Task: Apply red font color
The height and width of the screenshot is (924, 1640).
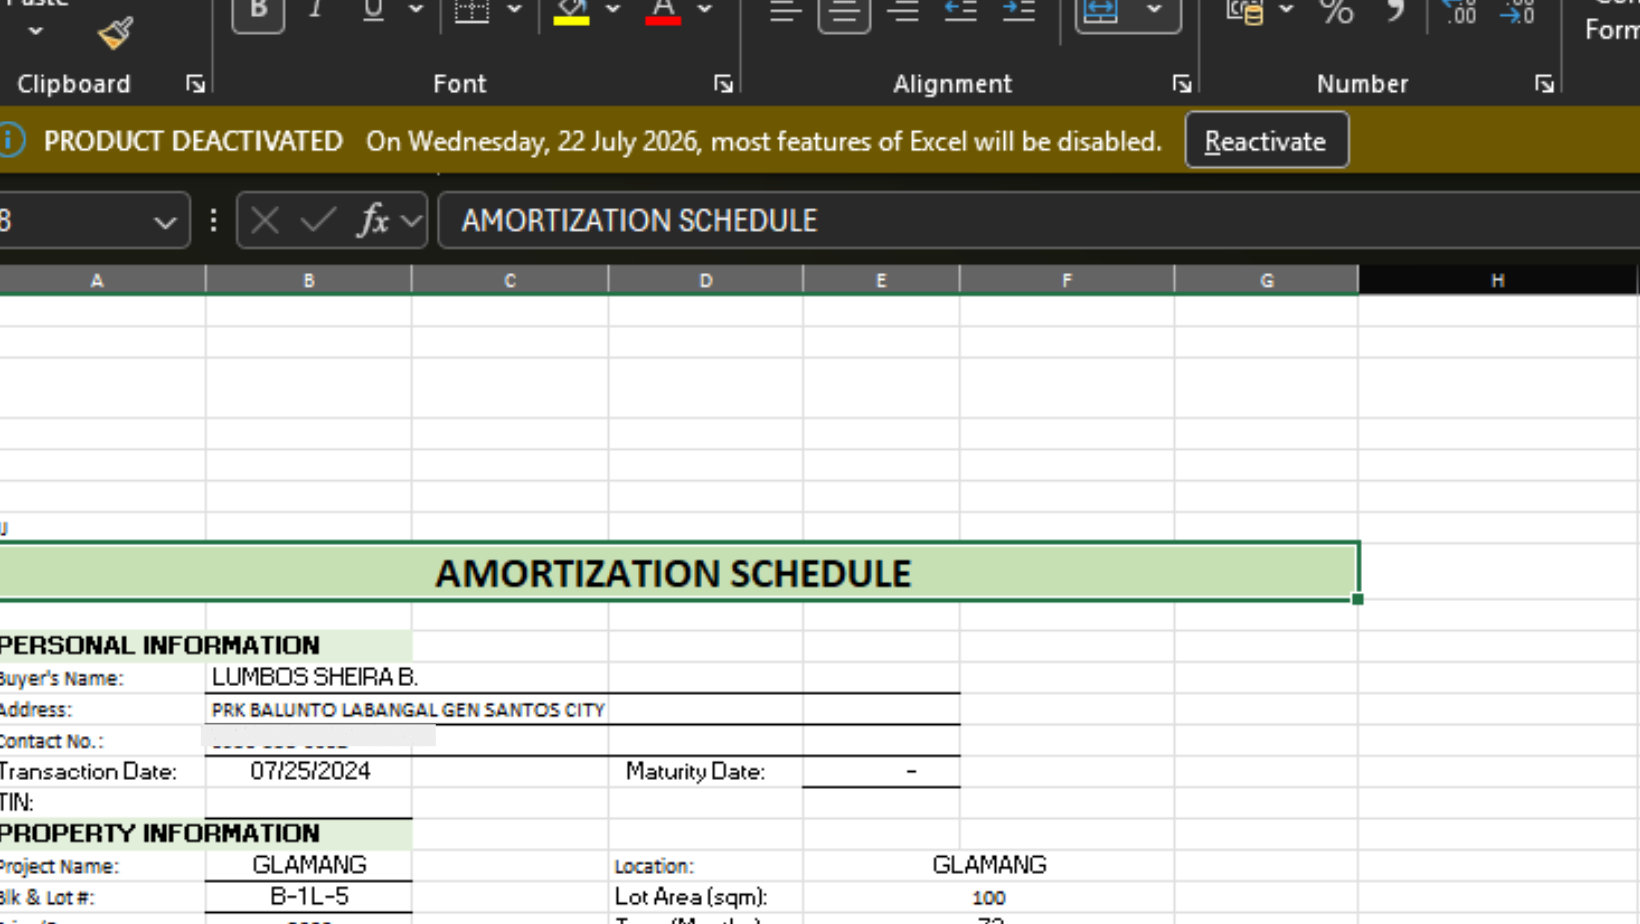Action: tap(663, 12)
